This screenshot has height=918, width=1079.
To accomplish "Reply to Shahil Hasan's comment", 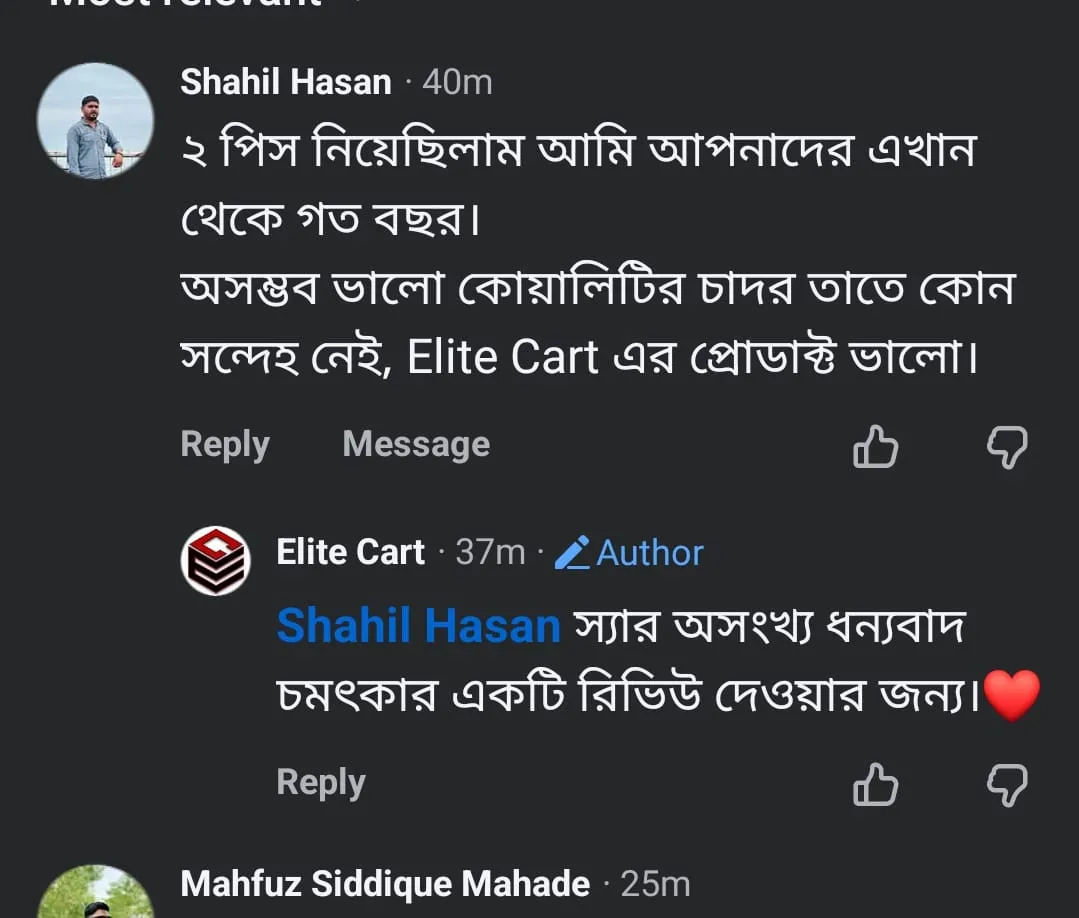I will [225, 444].
